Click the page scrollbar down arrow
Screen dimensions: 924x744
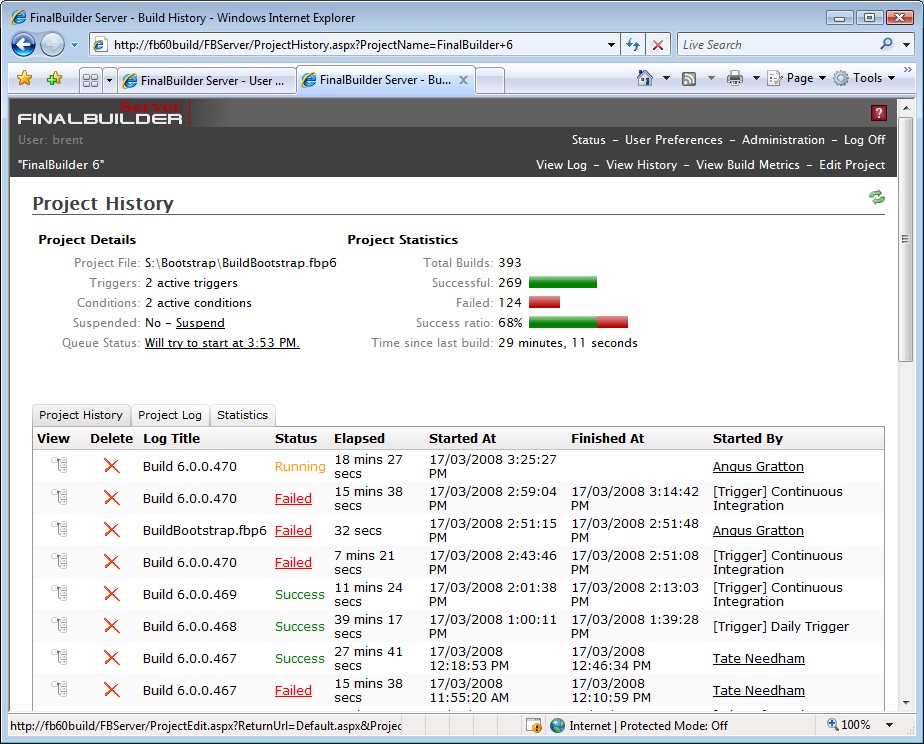tap(906, 702)
